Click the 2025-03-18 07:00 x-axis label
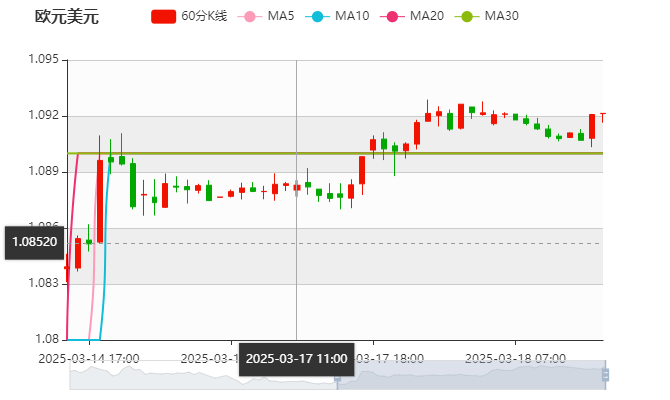670x400 pixels. (x=516, y=357)
